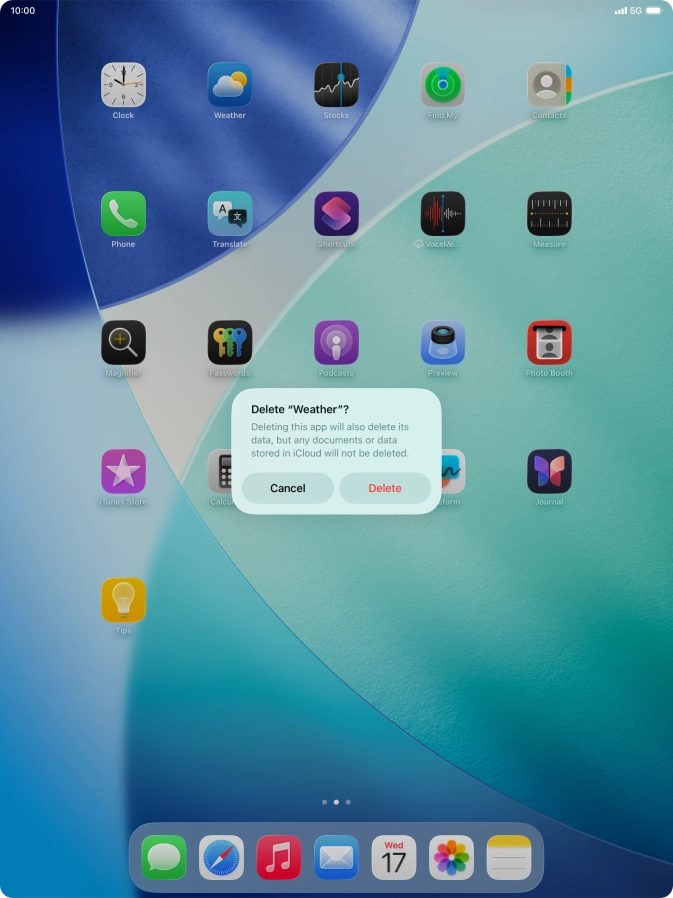Open the Passwords app
673x898 pixels.
pos(230,343)
